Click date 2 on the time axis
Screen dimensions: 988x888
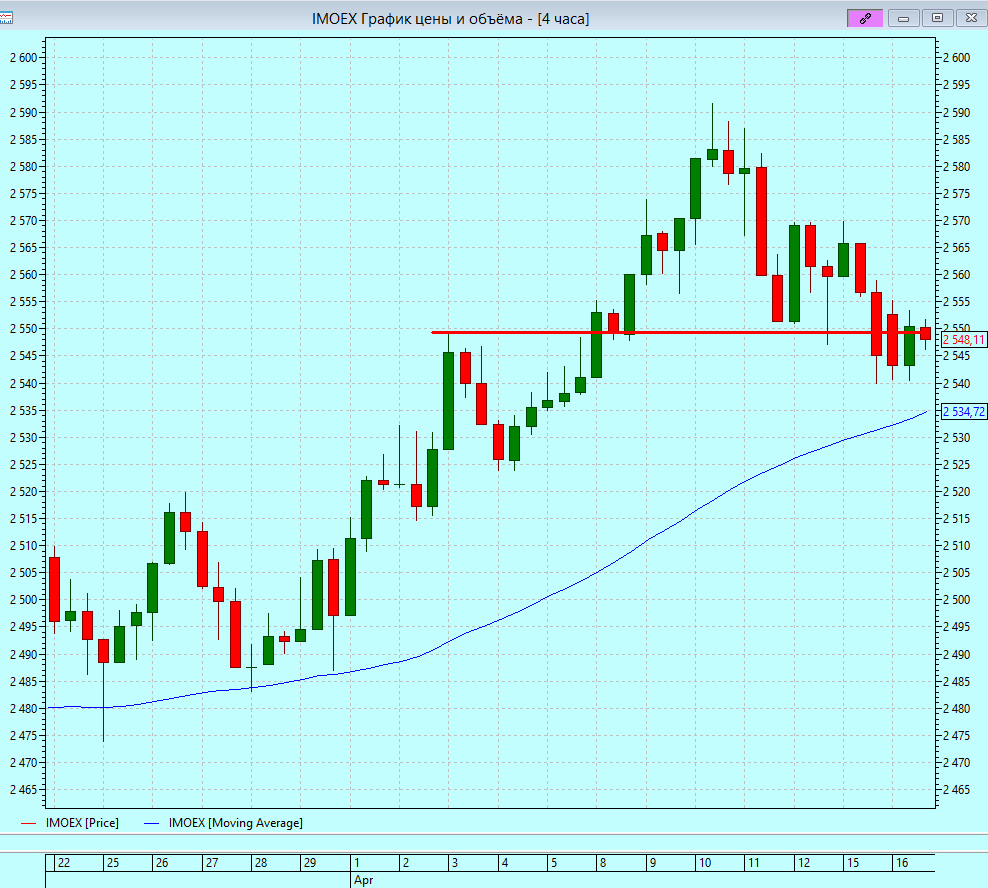click(406, 863)
